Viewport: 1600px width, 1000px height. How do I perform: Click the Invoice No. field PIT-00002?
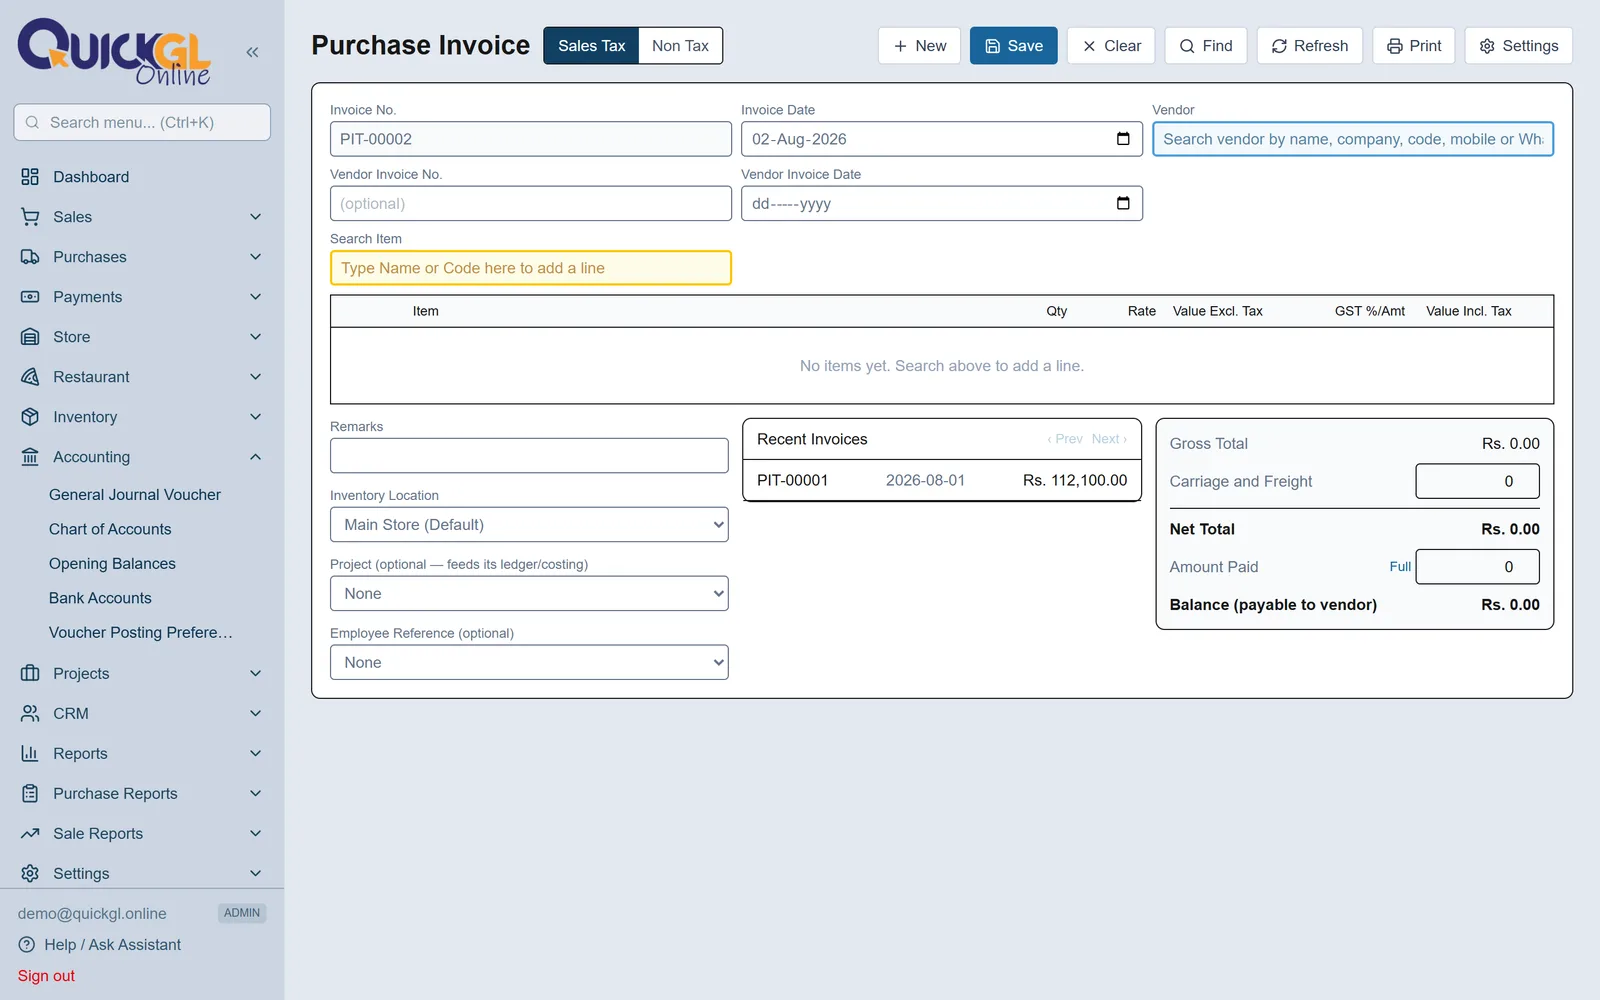pyautogui.click(x=531, y=139)
